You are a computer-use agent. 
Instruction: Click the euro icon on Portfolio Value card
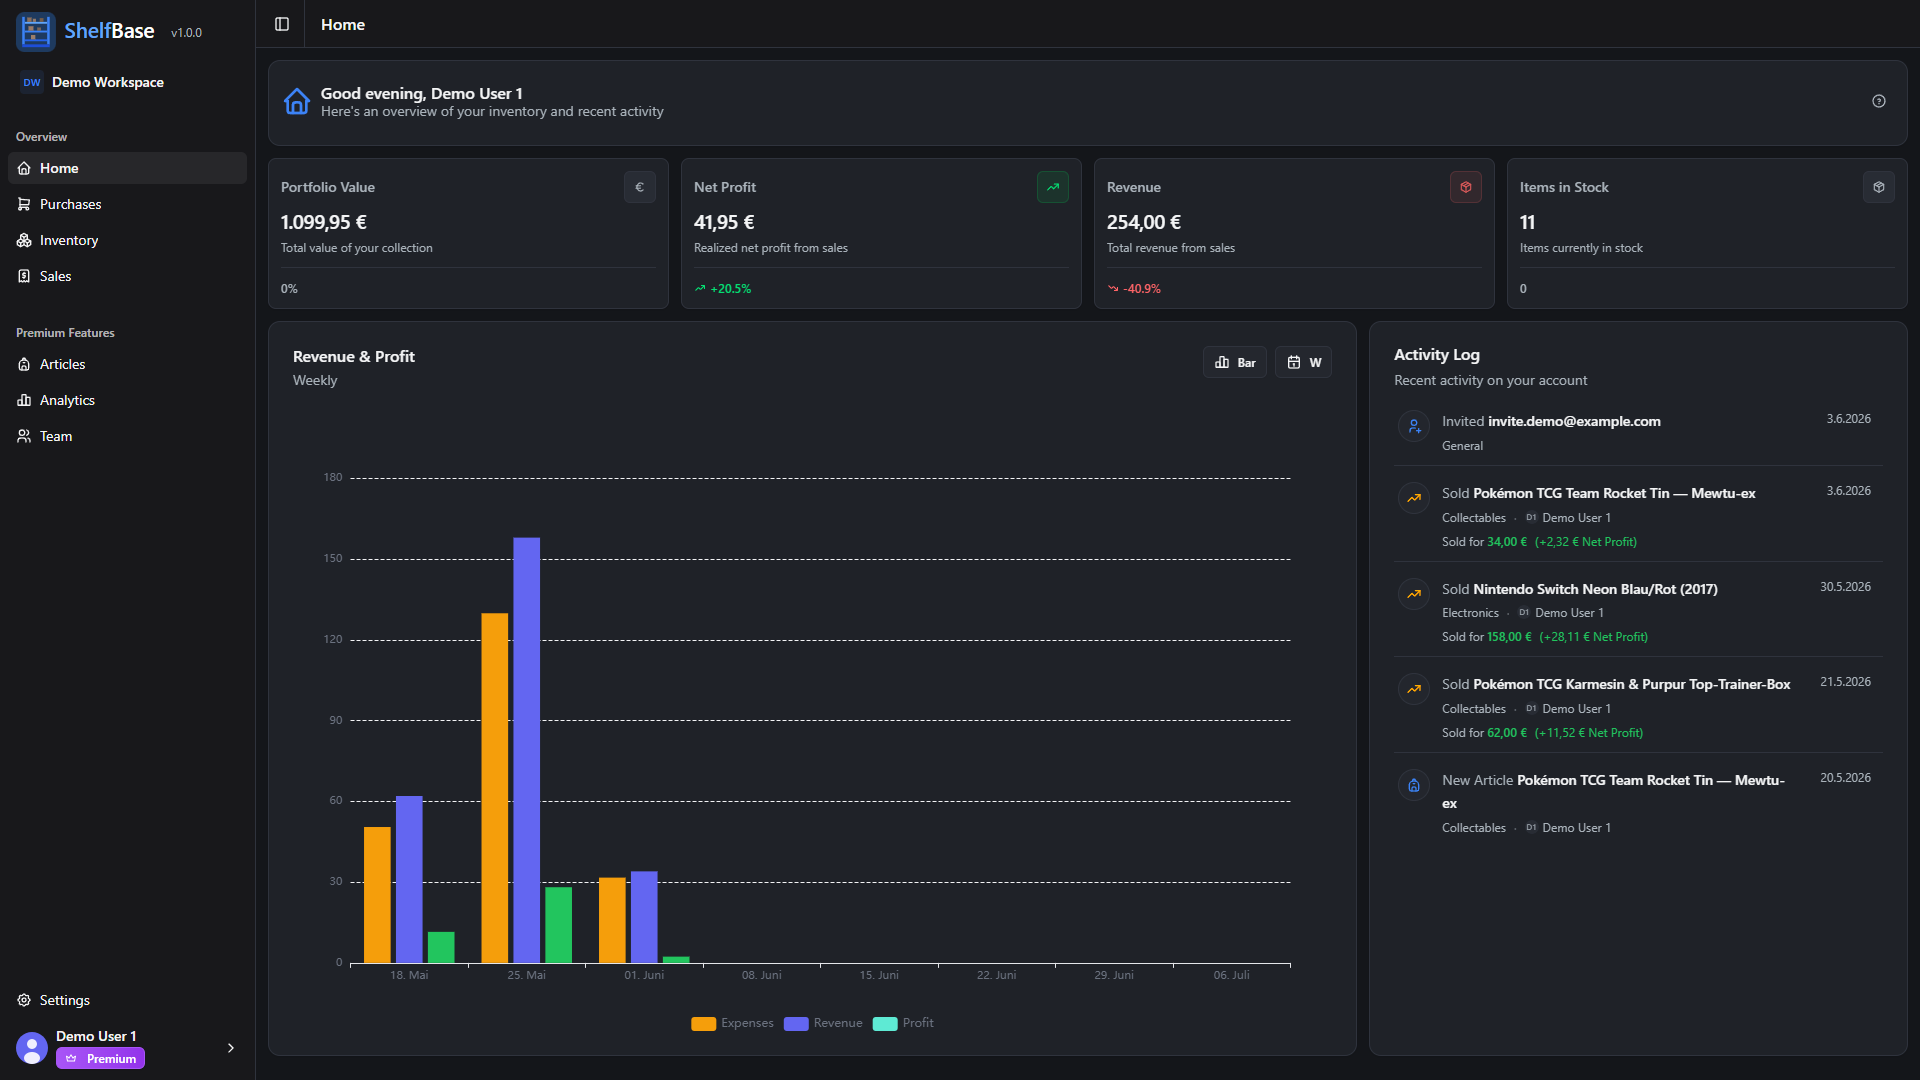(640, 187)
